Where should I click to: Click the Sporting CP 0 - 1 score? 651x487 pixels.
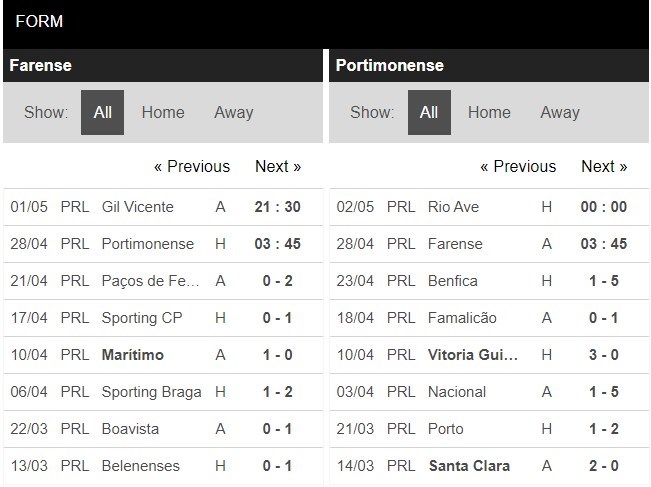pyautogui.click(x=278, y=318)
